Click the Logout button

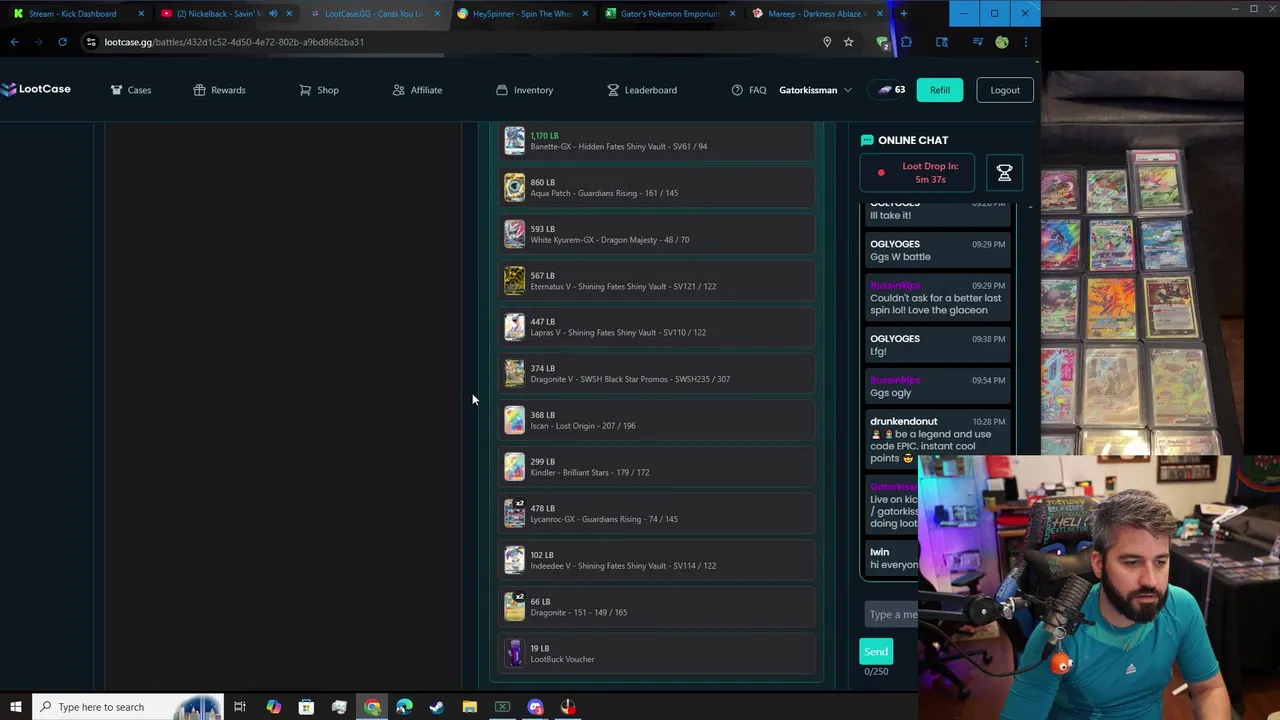(1005, 90)
